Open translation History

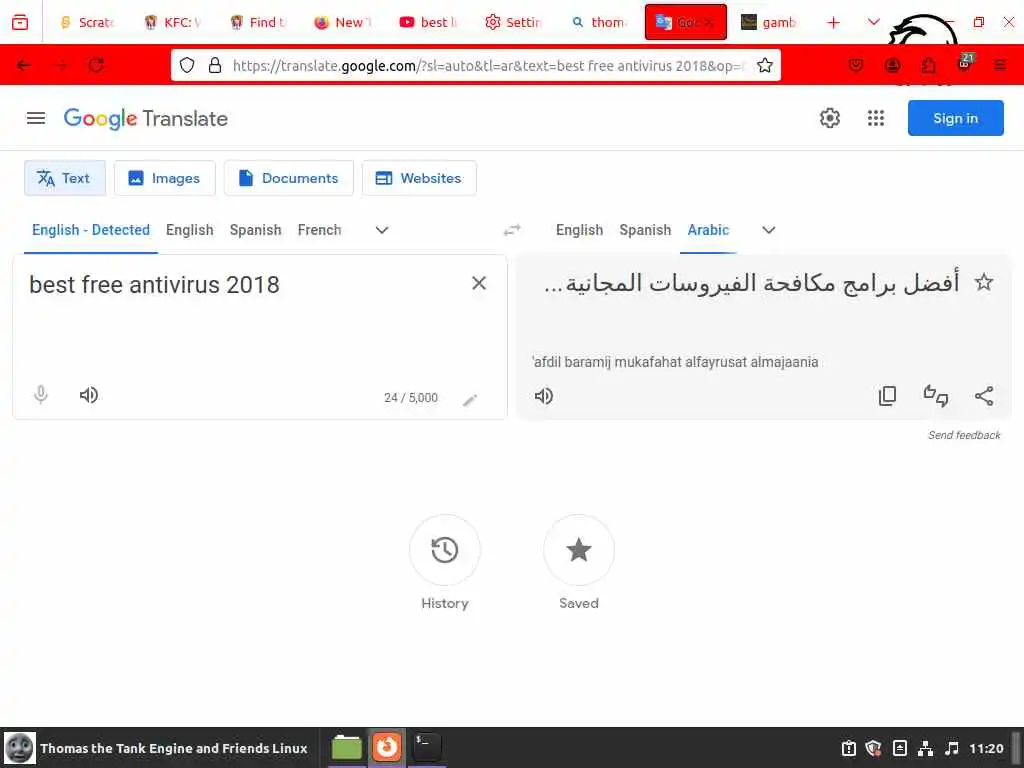pyautogui.click(x=445, y=550)
